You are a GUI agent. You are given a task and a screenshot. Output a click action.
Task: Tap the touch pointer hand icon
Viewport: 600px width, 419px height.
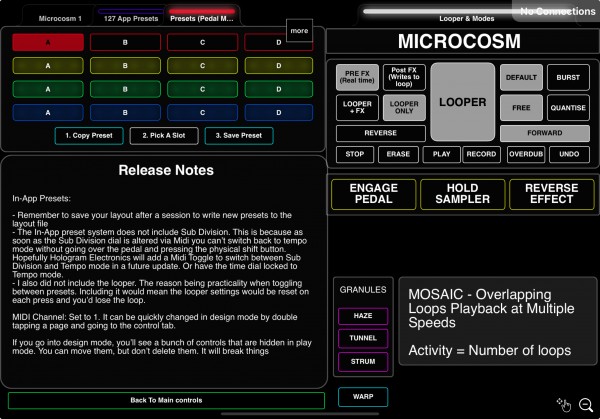[x=564, y=404]
